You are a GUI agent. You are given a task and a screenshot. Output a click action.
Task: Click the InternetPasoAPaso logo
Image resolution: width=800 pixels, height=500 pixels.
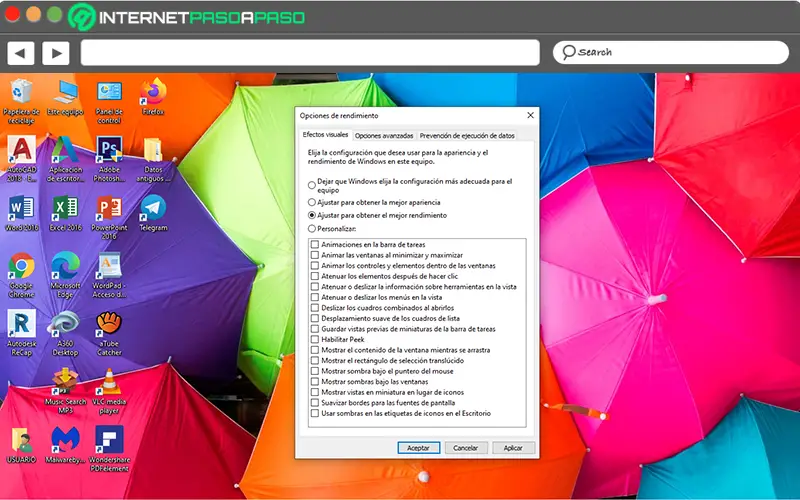[186, 17]
